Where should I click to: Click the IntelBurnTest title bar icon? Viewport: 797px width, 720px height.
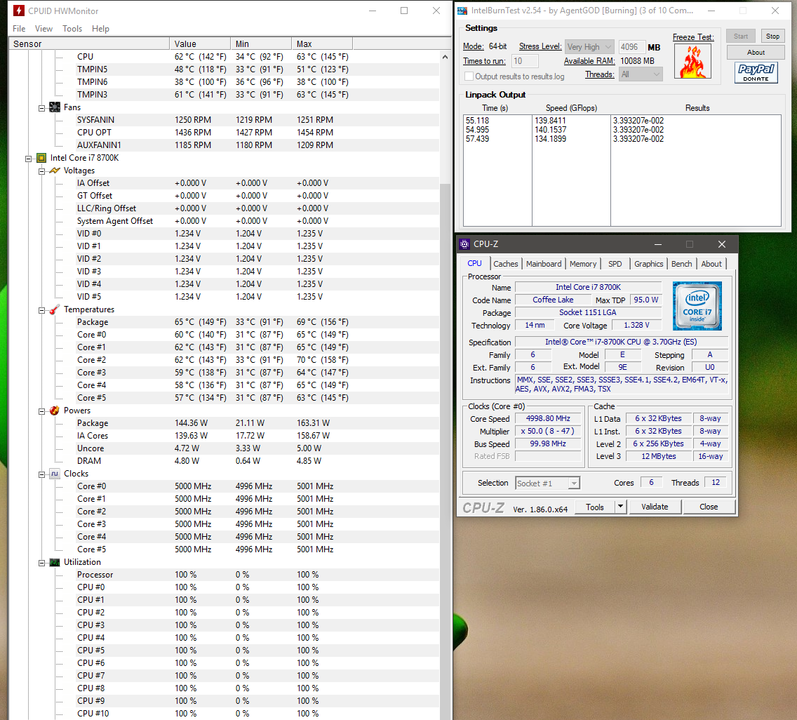(x=462, y=11)
